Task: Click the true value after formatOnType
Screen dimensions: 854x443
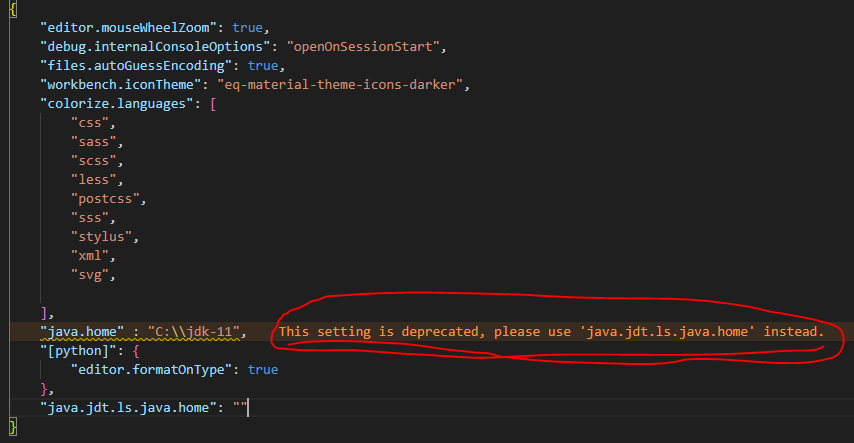Action: pos(263,370)
